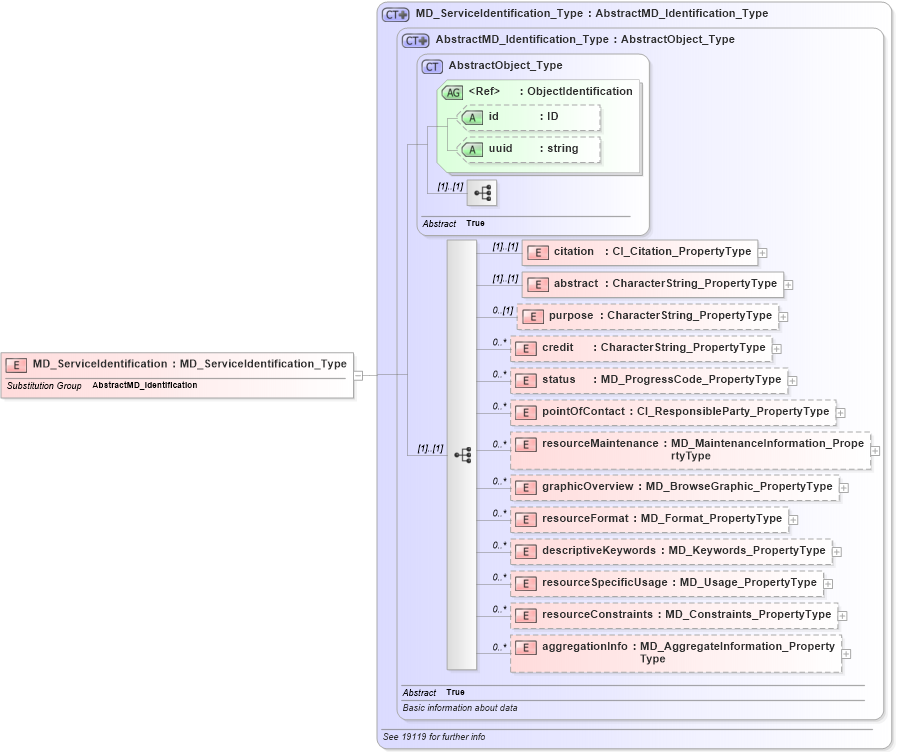897x752 pixels.
Task: Select the sequence compositor icon before citation
Action: [462, 454]
